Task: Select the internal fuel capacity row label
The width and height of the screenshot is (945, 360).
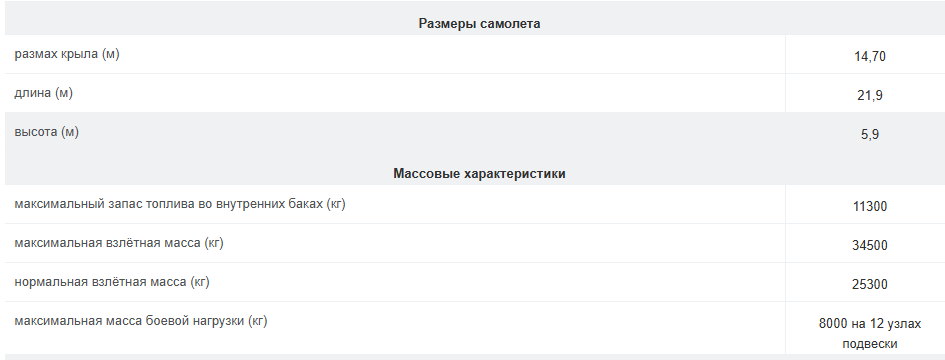Action: 180,204
